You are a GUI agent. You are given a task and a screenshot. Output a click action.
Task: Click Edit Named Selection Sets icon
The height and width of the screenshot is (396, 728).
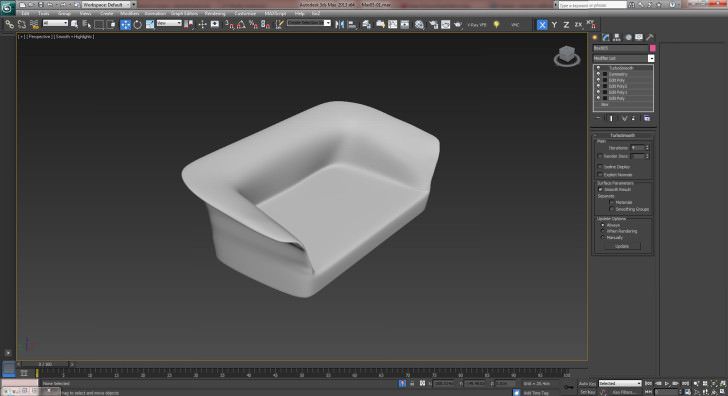click(279, 24)
